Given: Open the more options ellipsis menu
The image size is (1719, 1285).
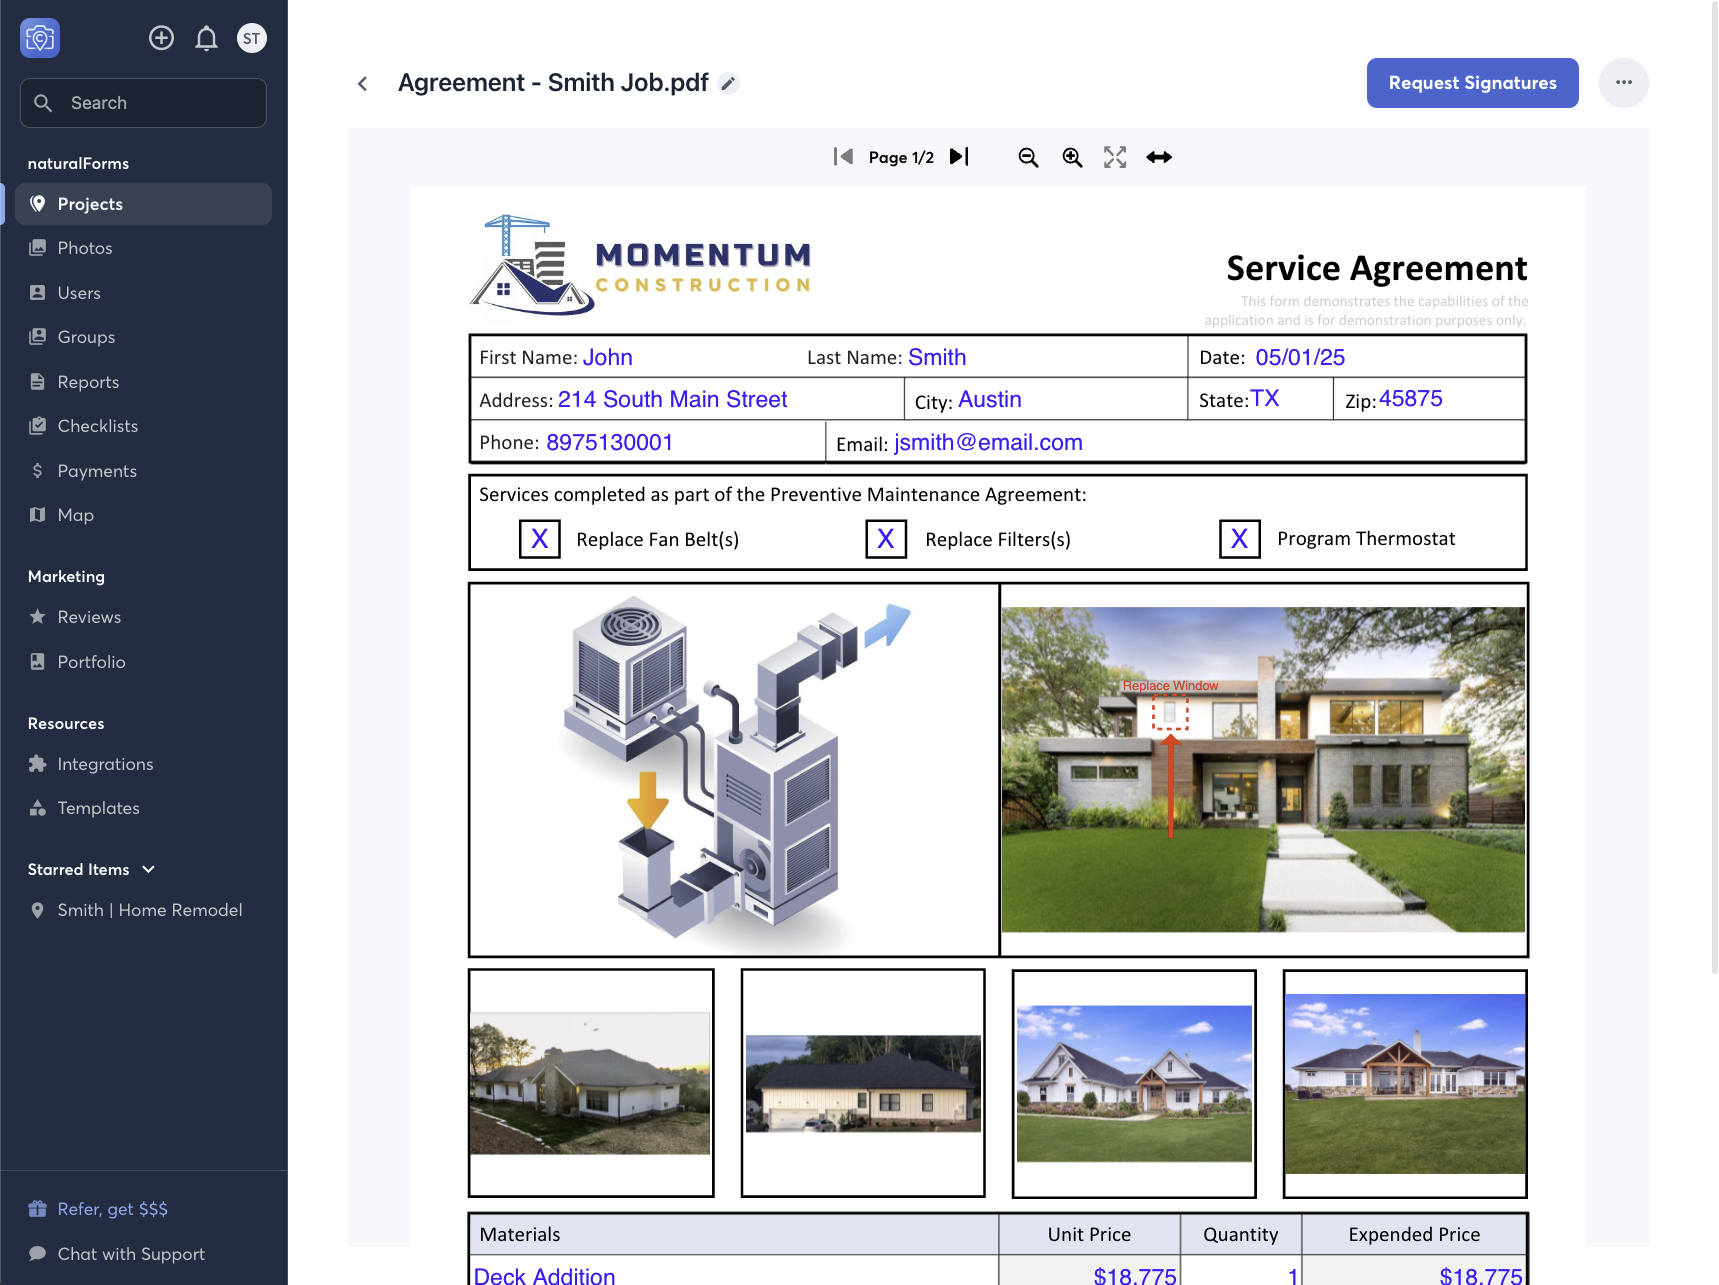Looking at the screenshot, I should [1623, 83].
